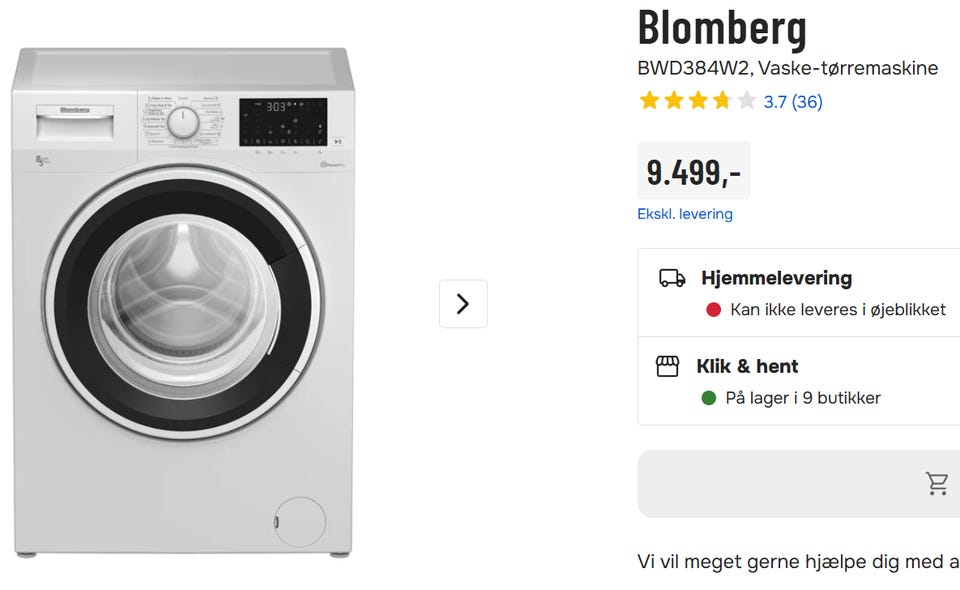960x590 pixels.
Task: Click the first yellow rating star
Action: 649,100
